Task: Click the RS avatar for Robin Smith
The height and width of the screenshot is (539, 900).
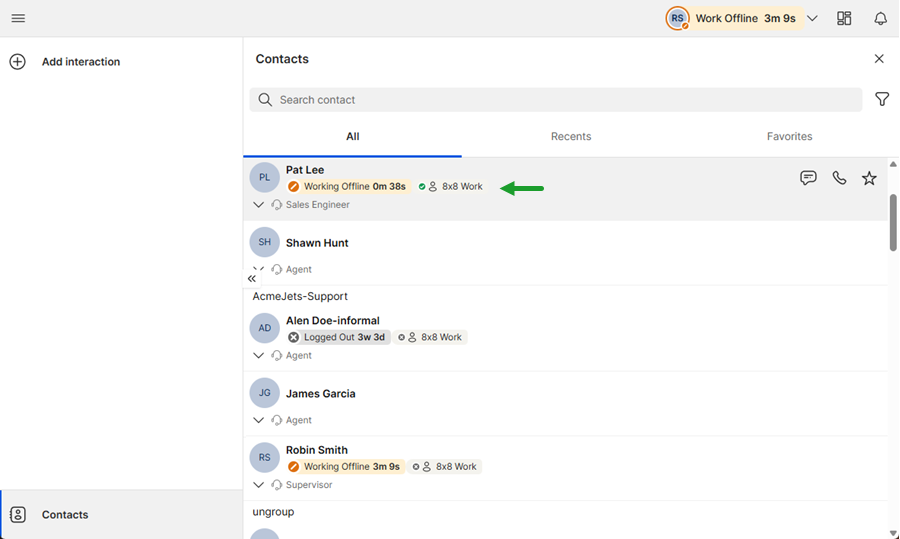Action: click(x=264, y=457)
